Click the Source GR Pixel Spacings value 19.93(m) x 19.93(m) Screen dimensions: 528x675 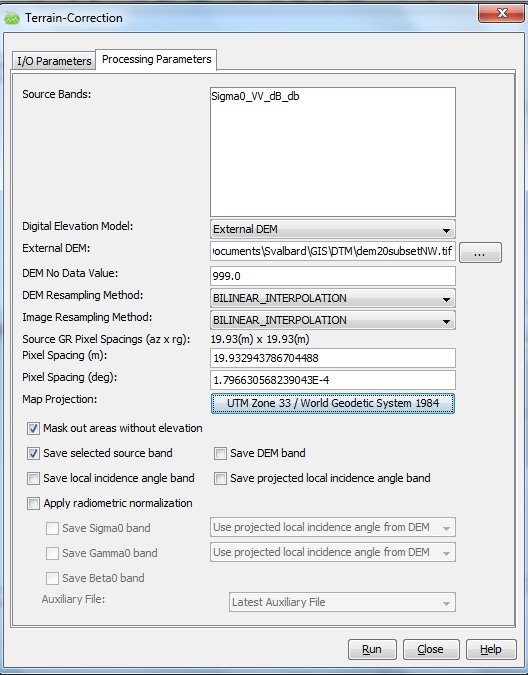[260, 339]
